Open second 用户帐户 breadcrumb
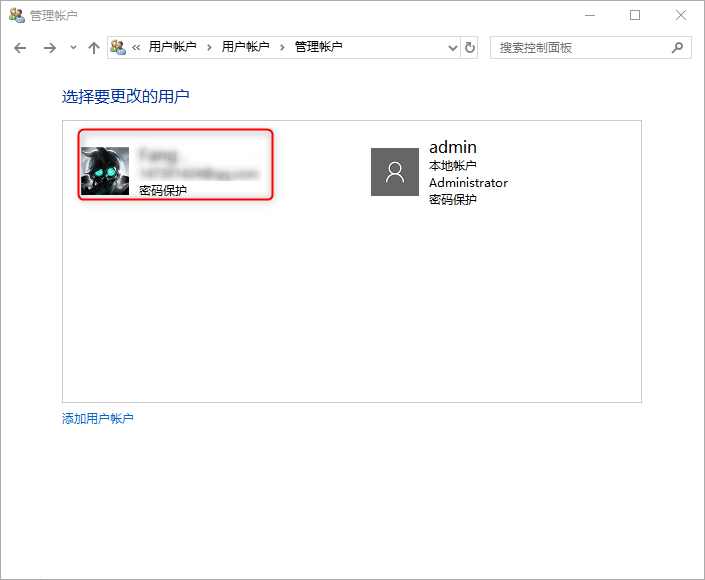 point(245,47)
